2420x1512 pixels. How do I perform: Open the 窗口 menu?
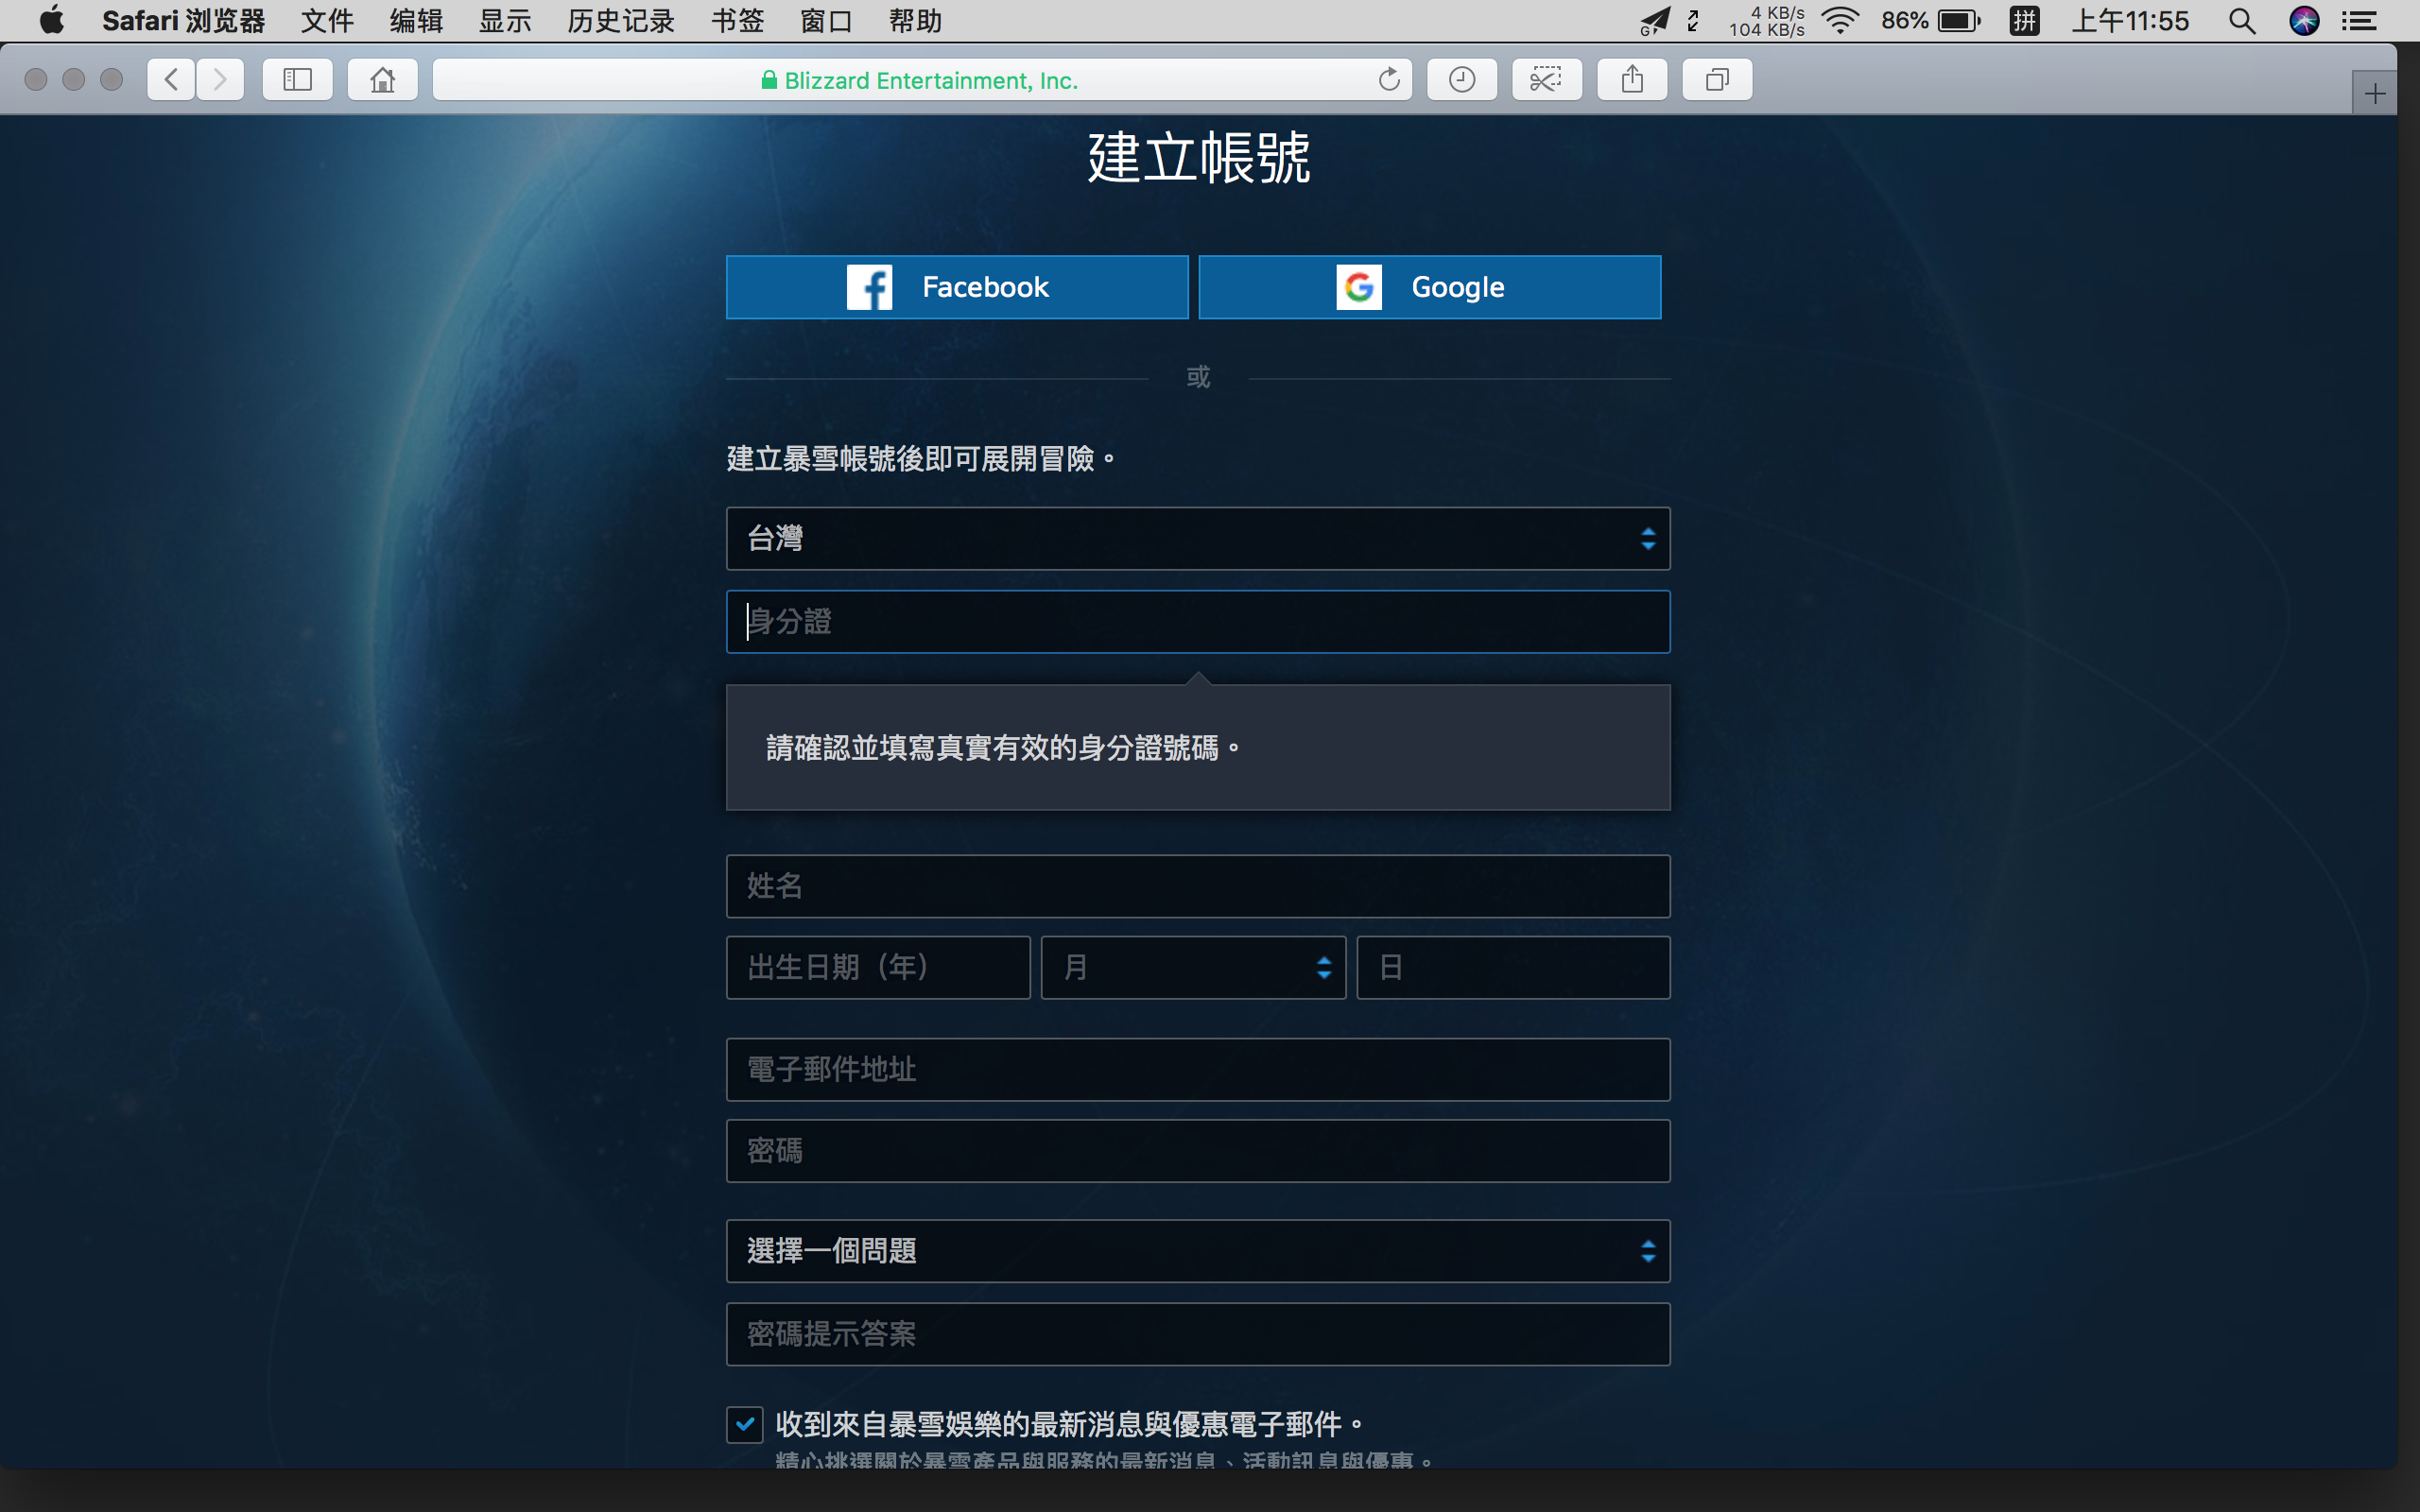pyautogui.click(x=826, y=21)
